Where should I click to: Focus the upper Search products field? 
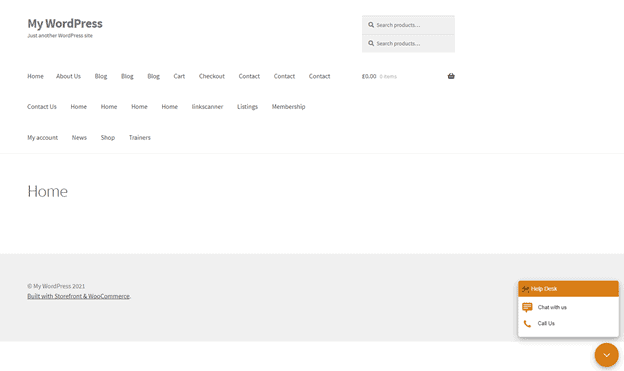point(408,25)
